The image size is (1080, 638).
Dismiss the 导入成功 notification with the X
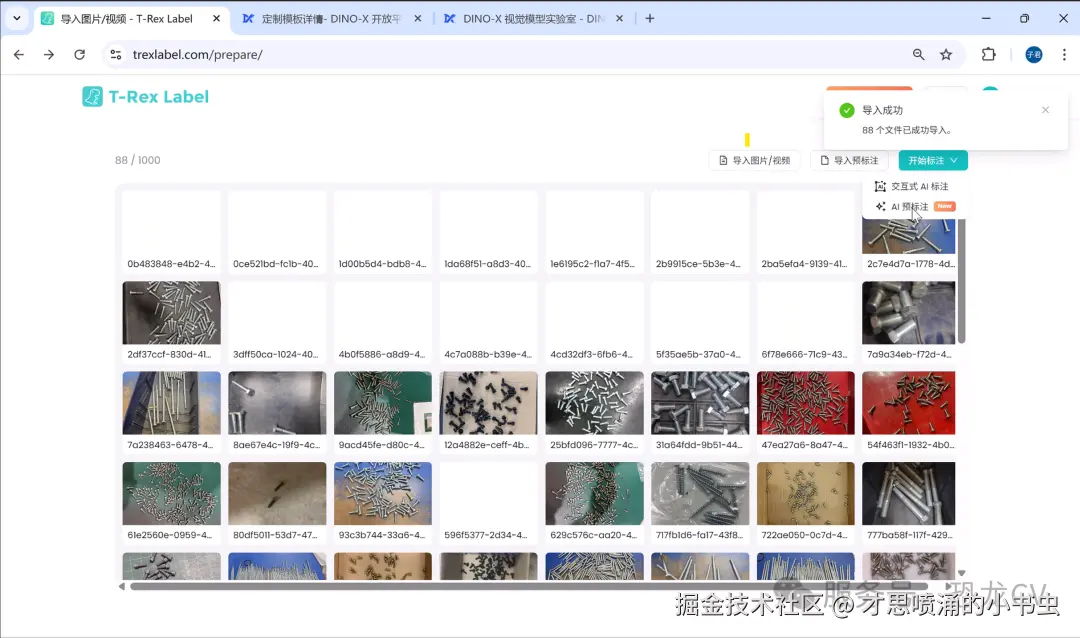tap(1045, 109)
